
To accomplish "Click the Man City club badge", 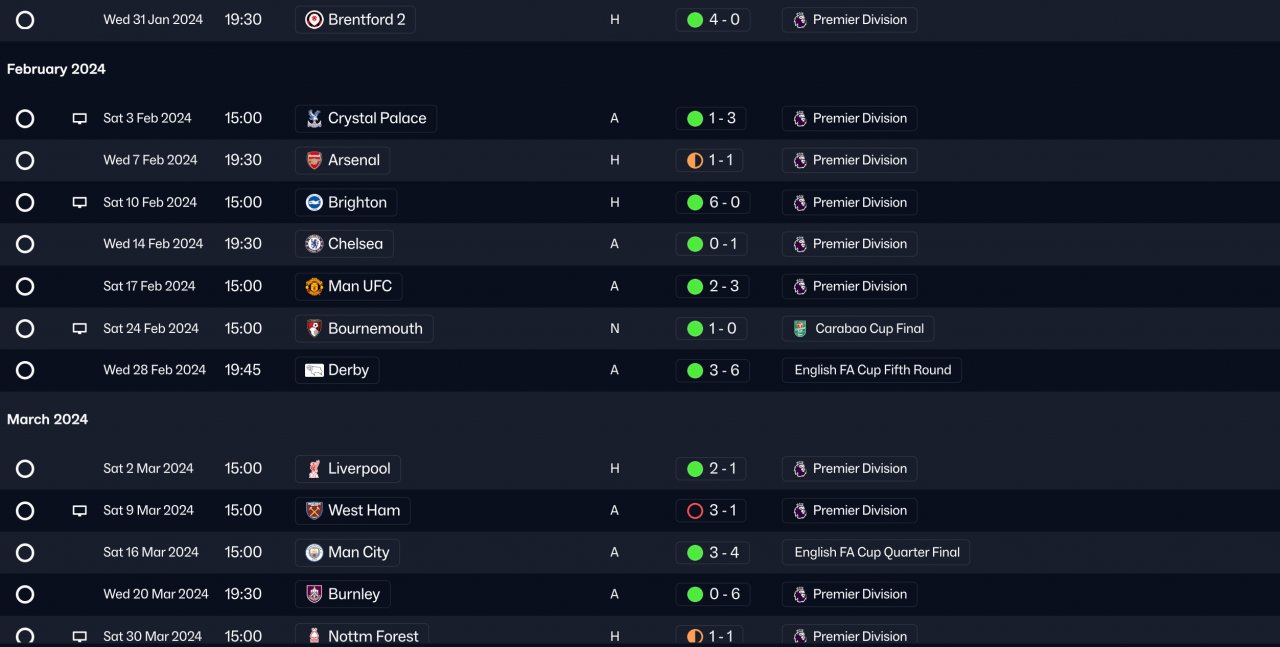I will (314, 553).
